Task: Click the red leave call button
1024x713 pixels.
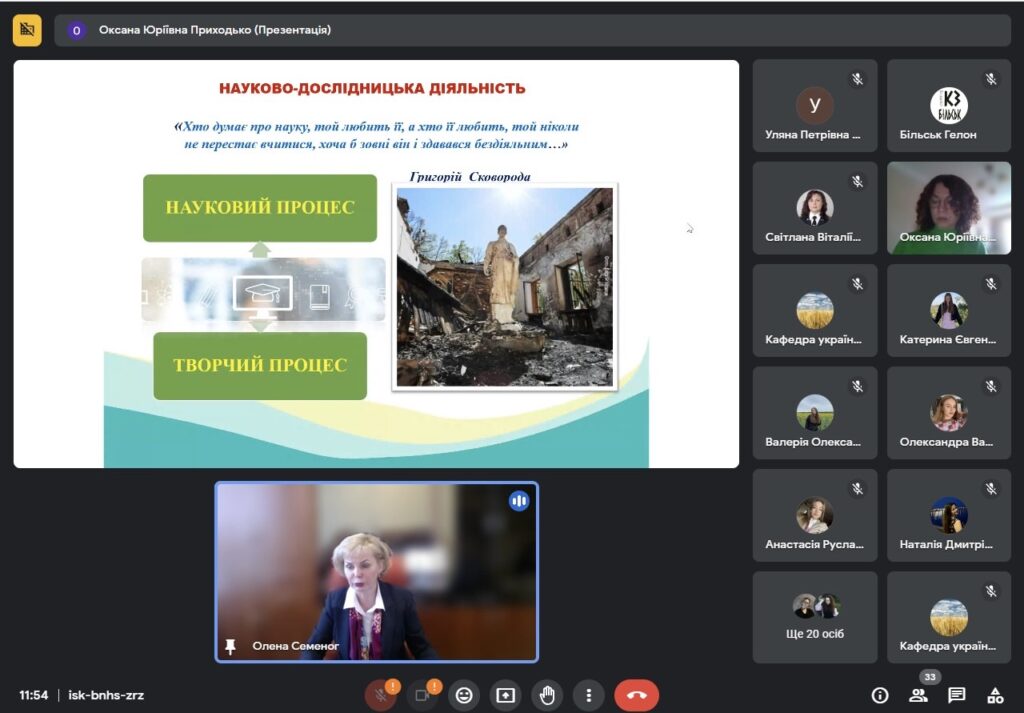Action: point(636,695)
